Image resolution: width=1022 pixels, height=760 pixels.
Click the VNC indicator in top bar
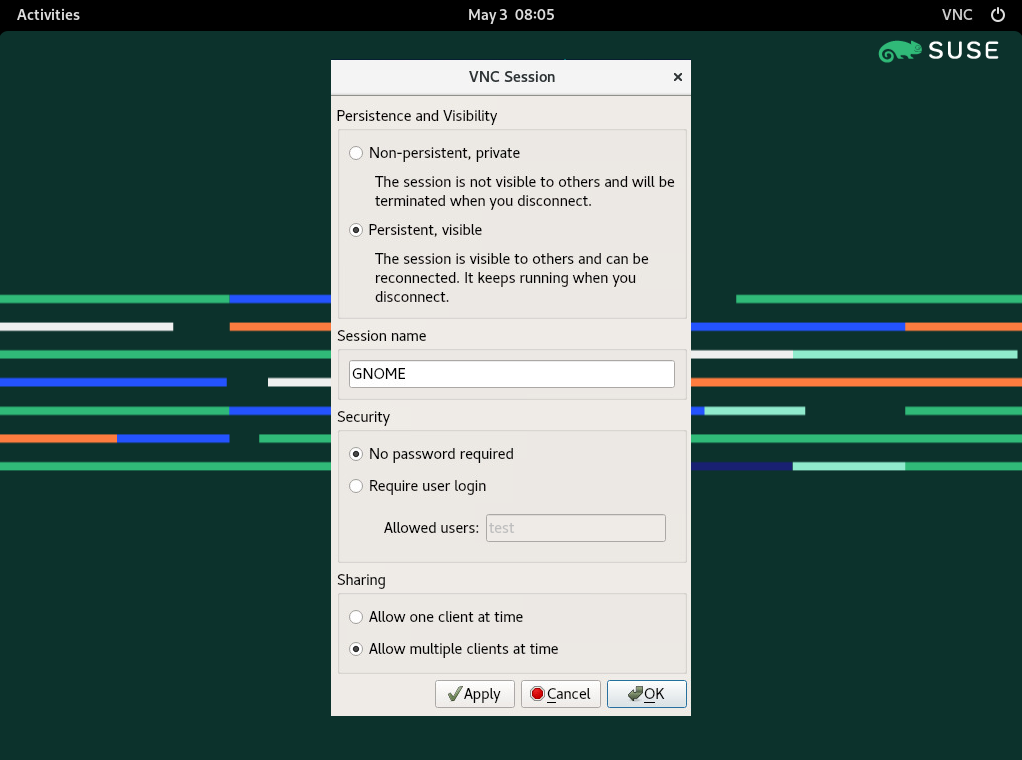click(x=956, y=15)
